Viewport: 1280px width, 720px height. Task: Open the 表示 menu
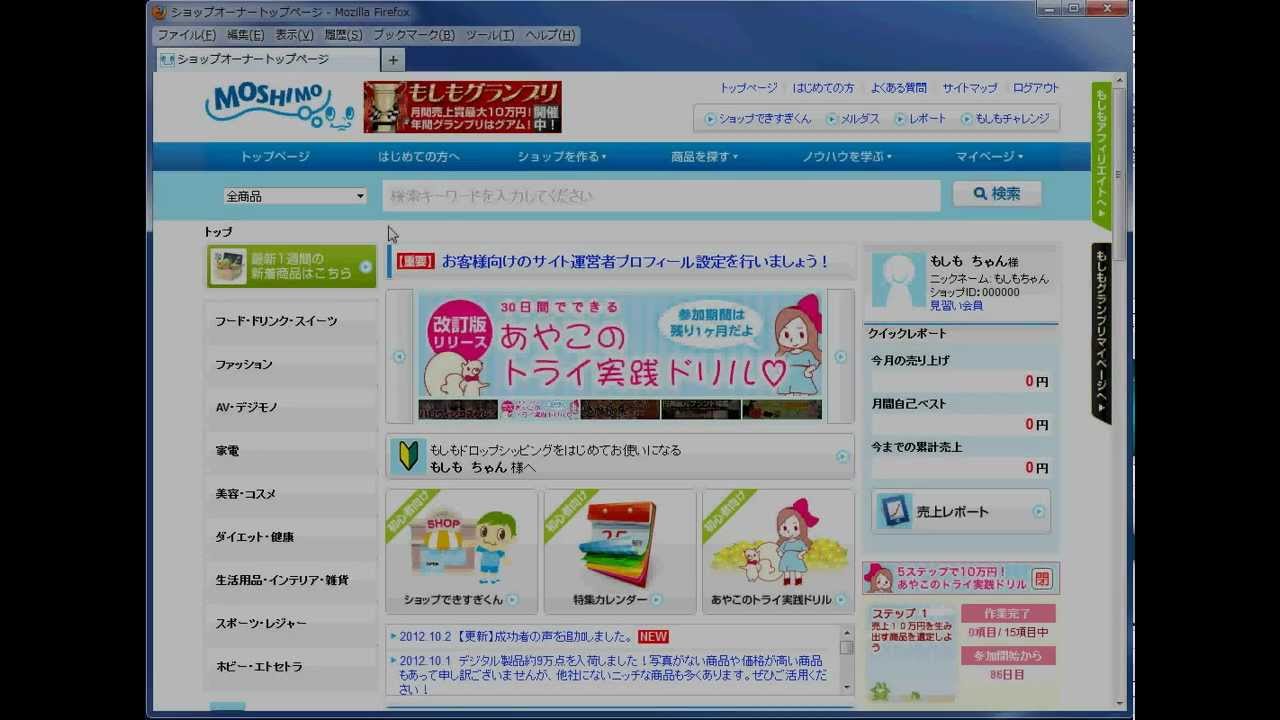(x=294, y=35)
